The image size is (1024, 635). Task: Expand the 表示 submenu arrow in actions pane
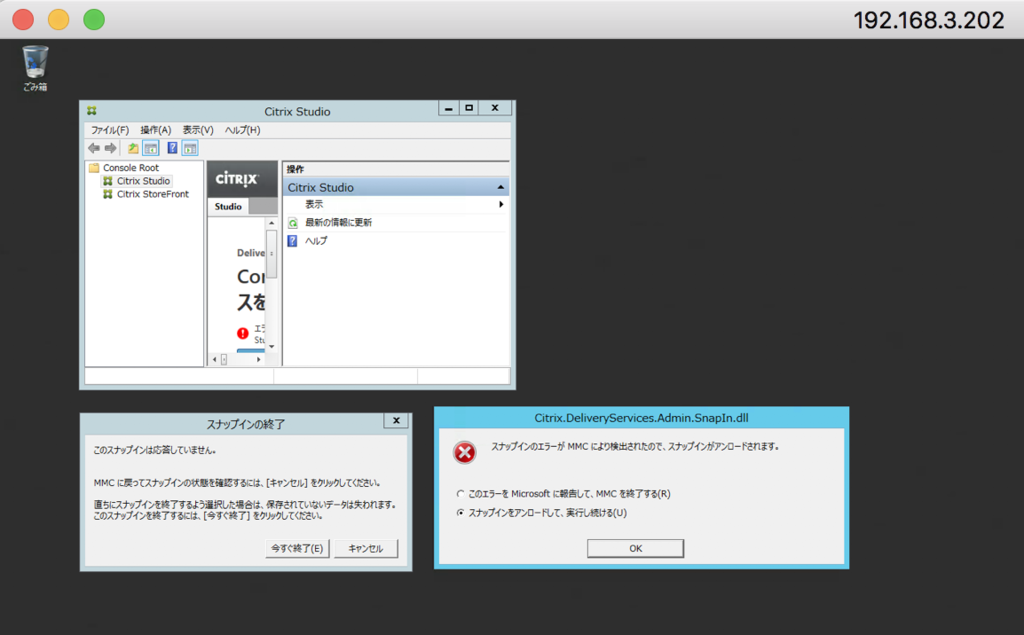point(501,204)
